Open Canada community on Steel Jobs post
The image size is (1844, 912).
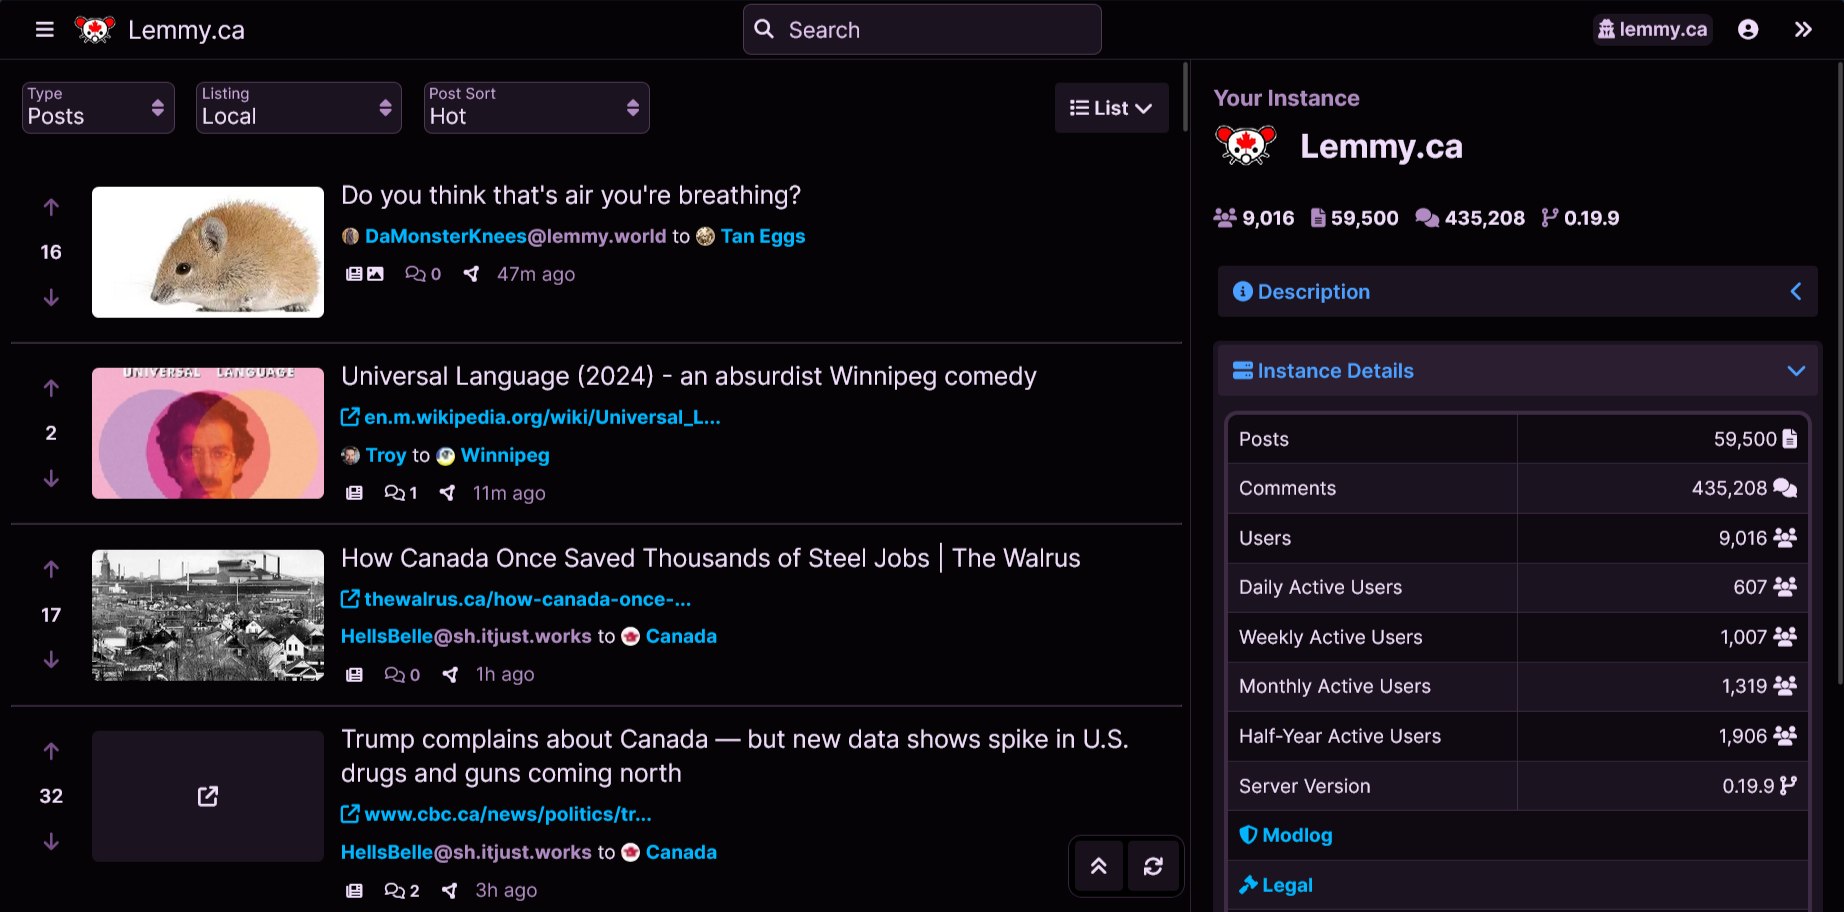click(x=669, y=636)
